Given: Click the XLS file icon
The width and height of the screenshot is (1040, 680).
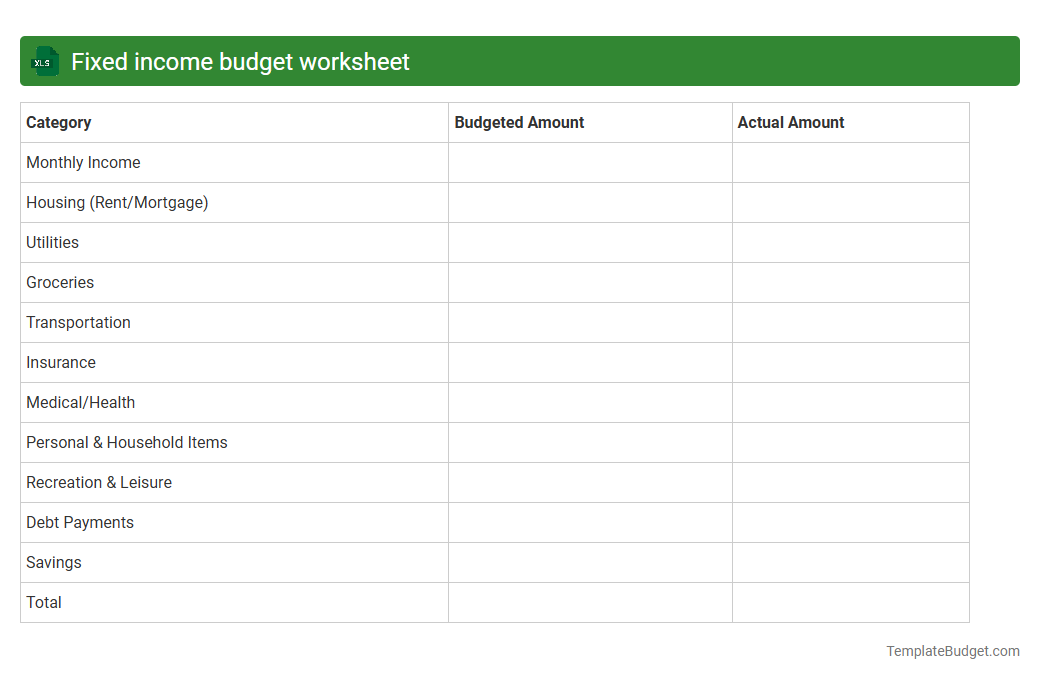Looking at the screenshot, I should click(44, 61).
